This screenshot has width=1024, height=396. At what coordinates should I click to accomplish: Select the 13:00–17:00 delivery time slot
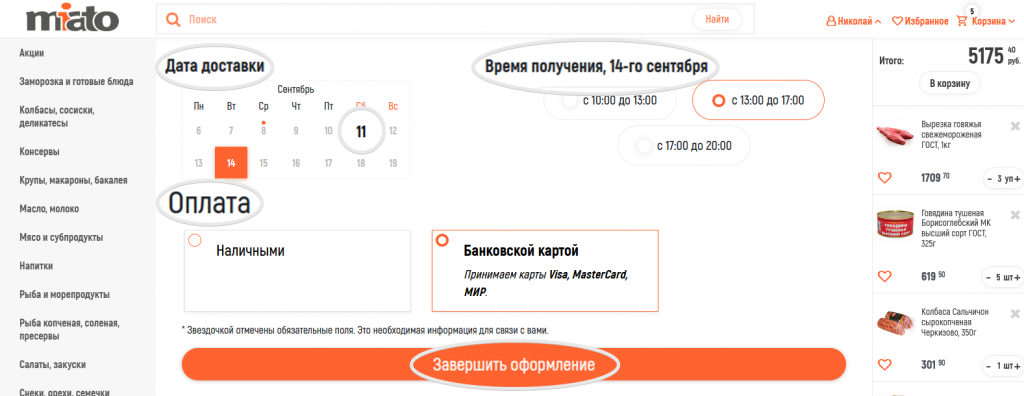click(x=758, y=101)
